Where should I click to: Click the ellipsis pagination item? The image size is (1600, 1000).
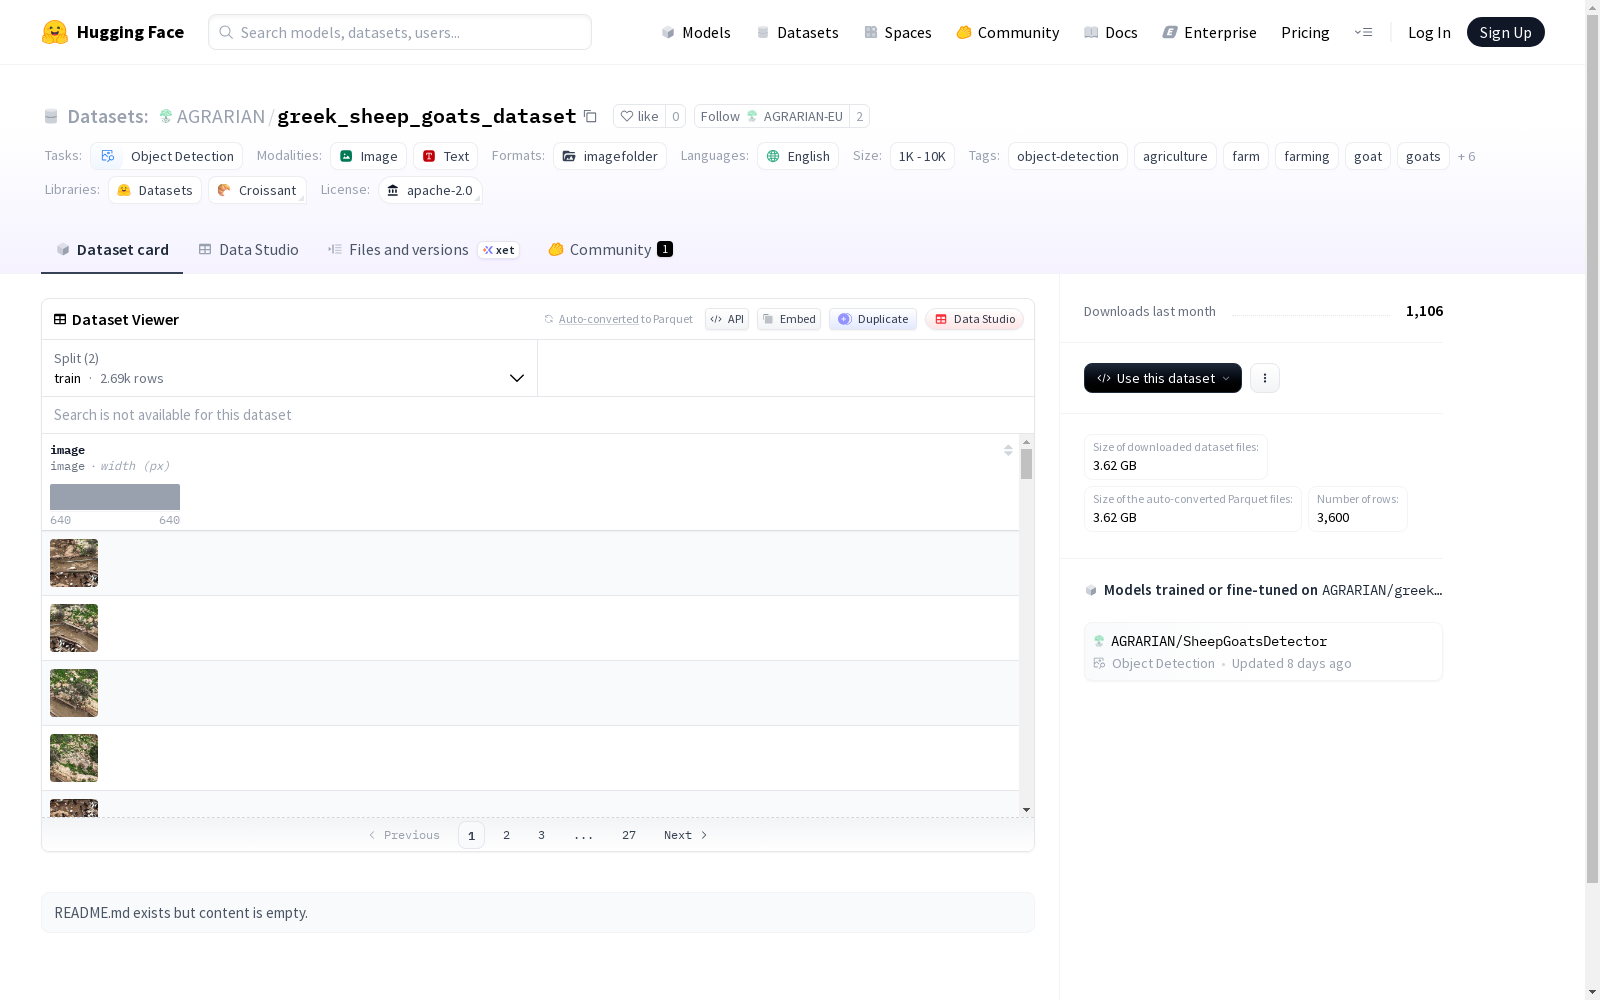pos(584,835)
